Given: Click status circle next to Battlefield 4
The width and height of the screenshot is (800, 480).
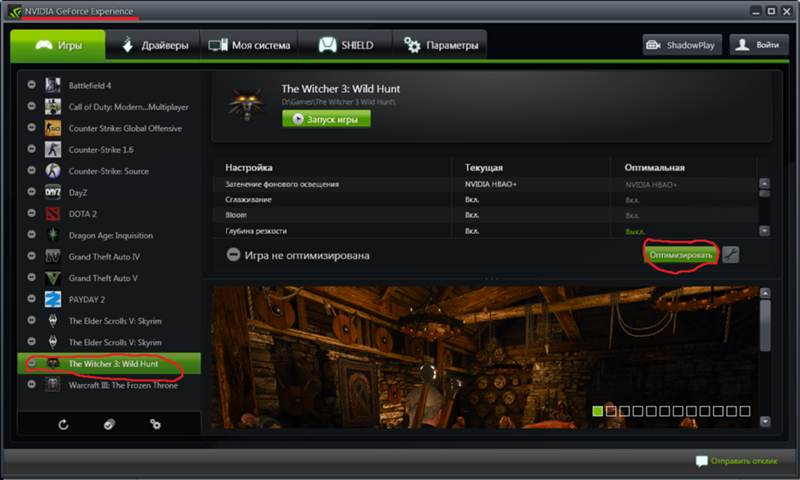Looking at the screenshot, I should coord(32,85).
